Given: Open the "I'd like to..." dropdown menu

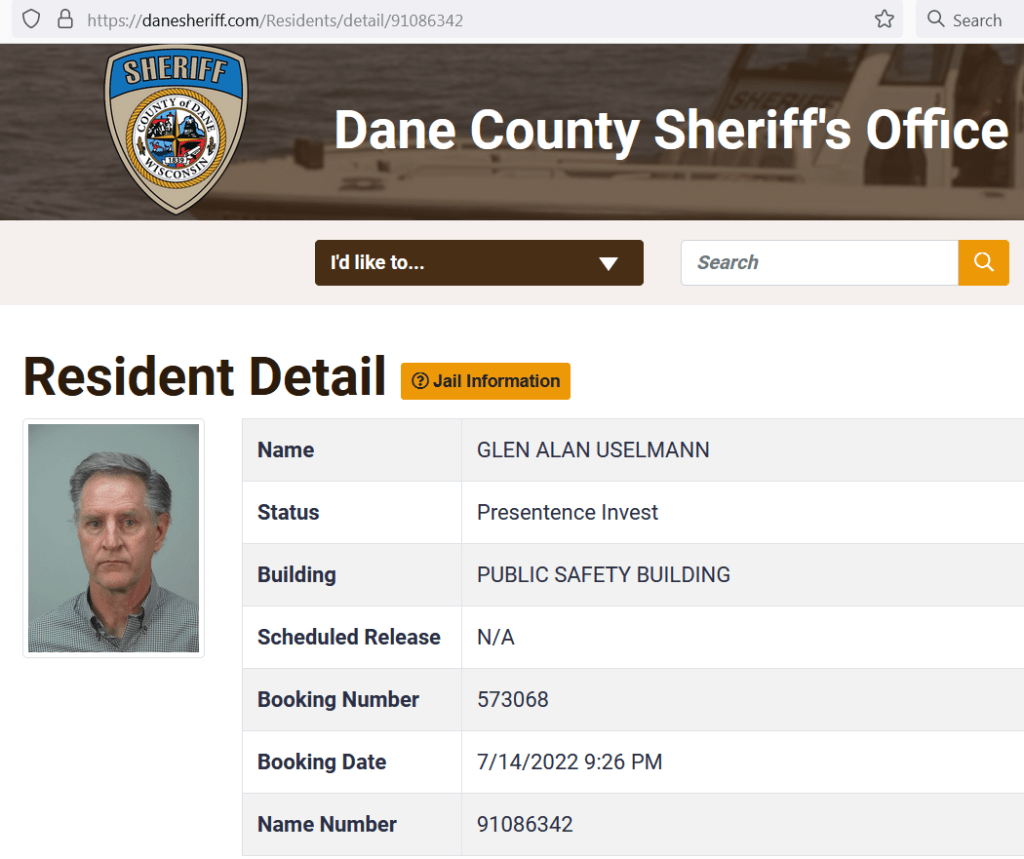Looking at the screenshot, I should pyautogui.click(x=478, y=263).
